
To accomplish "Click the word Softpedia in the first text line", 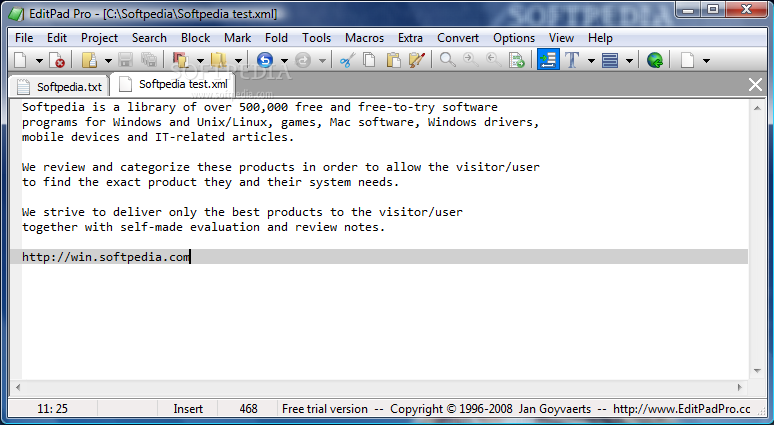I will [x=53, y=107].
